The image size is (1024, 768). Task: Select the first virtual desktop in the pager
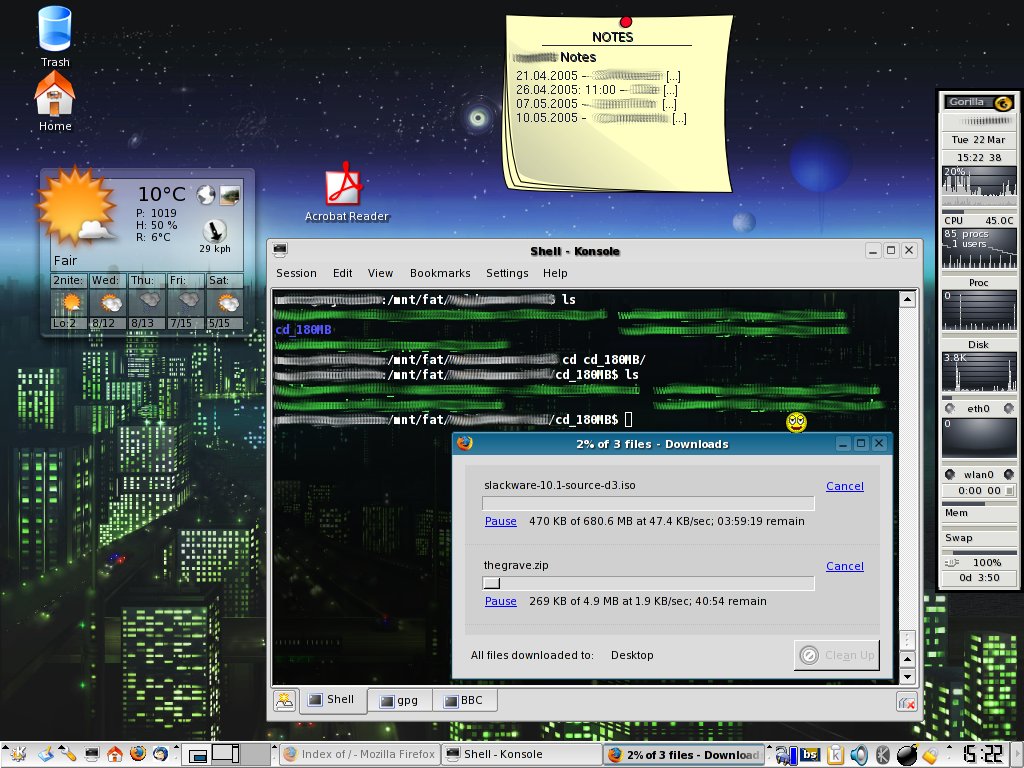(197, 754)
